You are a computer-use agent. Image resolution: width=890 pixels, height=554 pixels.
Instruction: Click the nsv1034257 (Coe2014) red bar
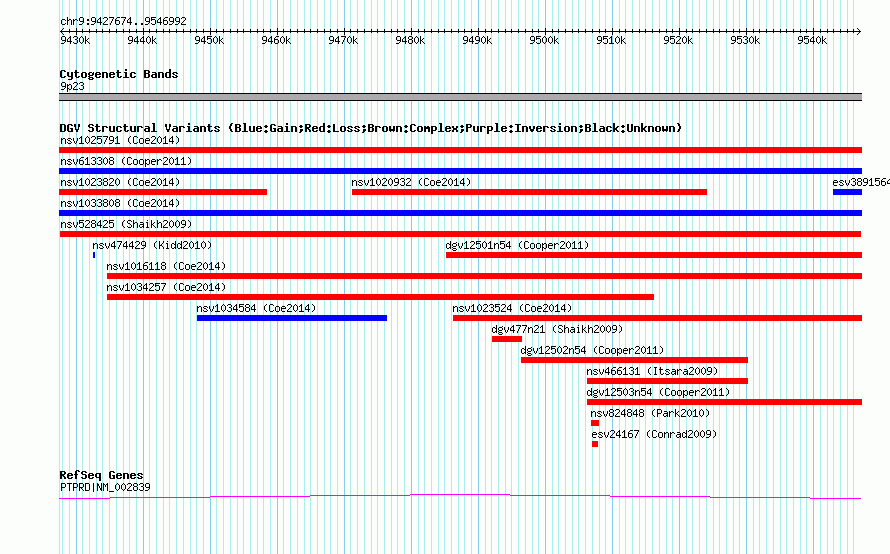click(380, 297)
